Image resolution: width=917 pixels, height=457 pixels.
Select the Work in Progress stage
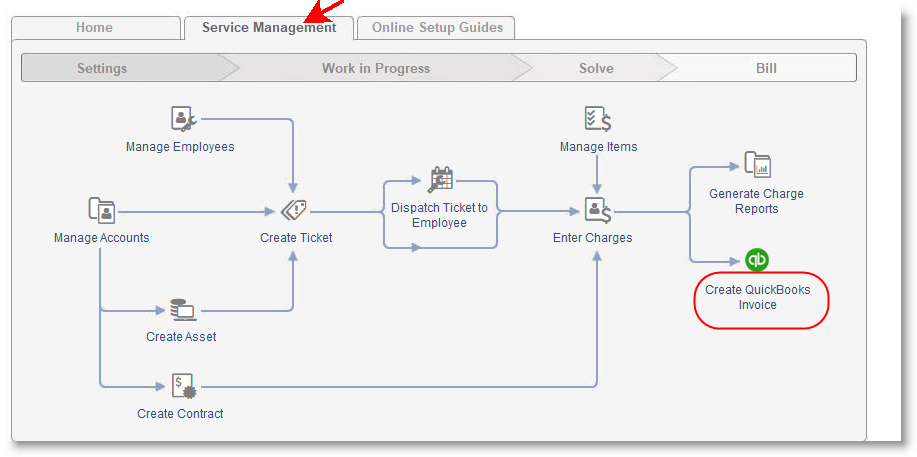pyautogui.click(x=375, y=68)
